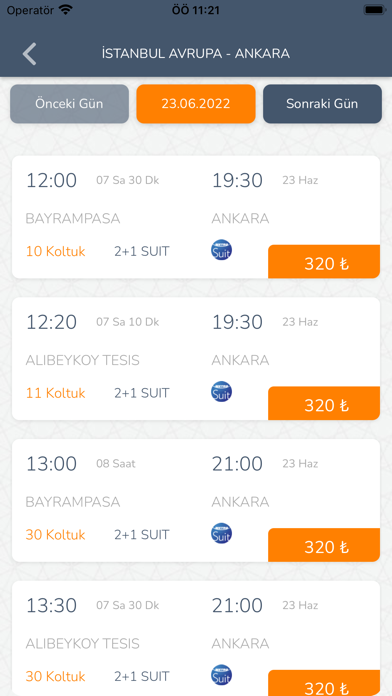Open the 23.06.2022 date selector

(196, 104)
